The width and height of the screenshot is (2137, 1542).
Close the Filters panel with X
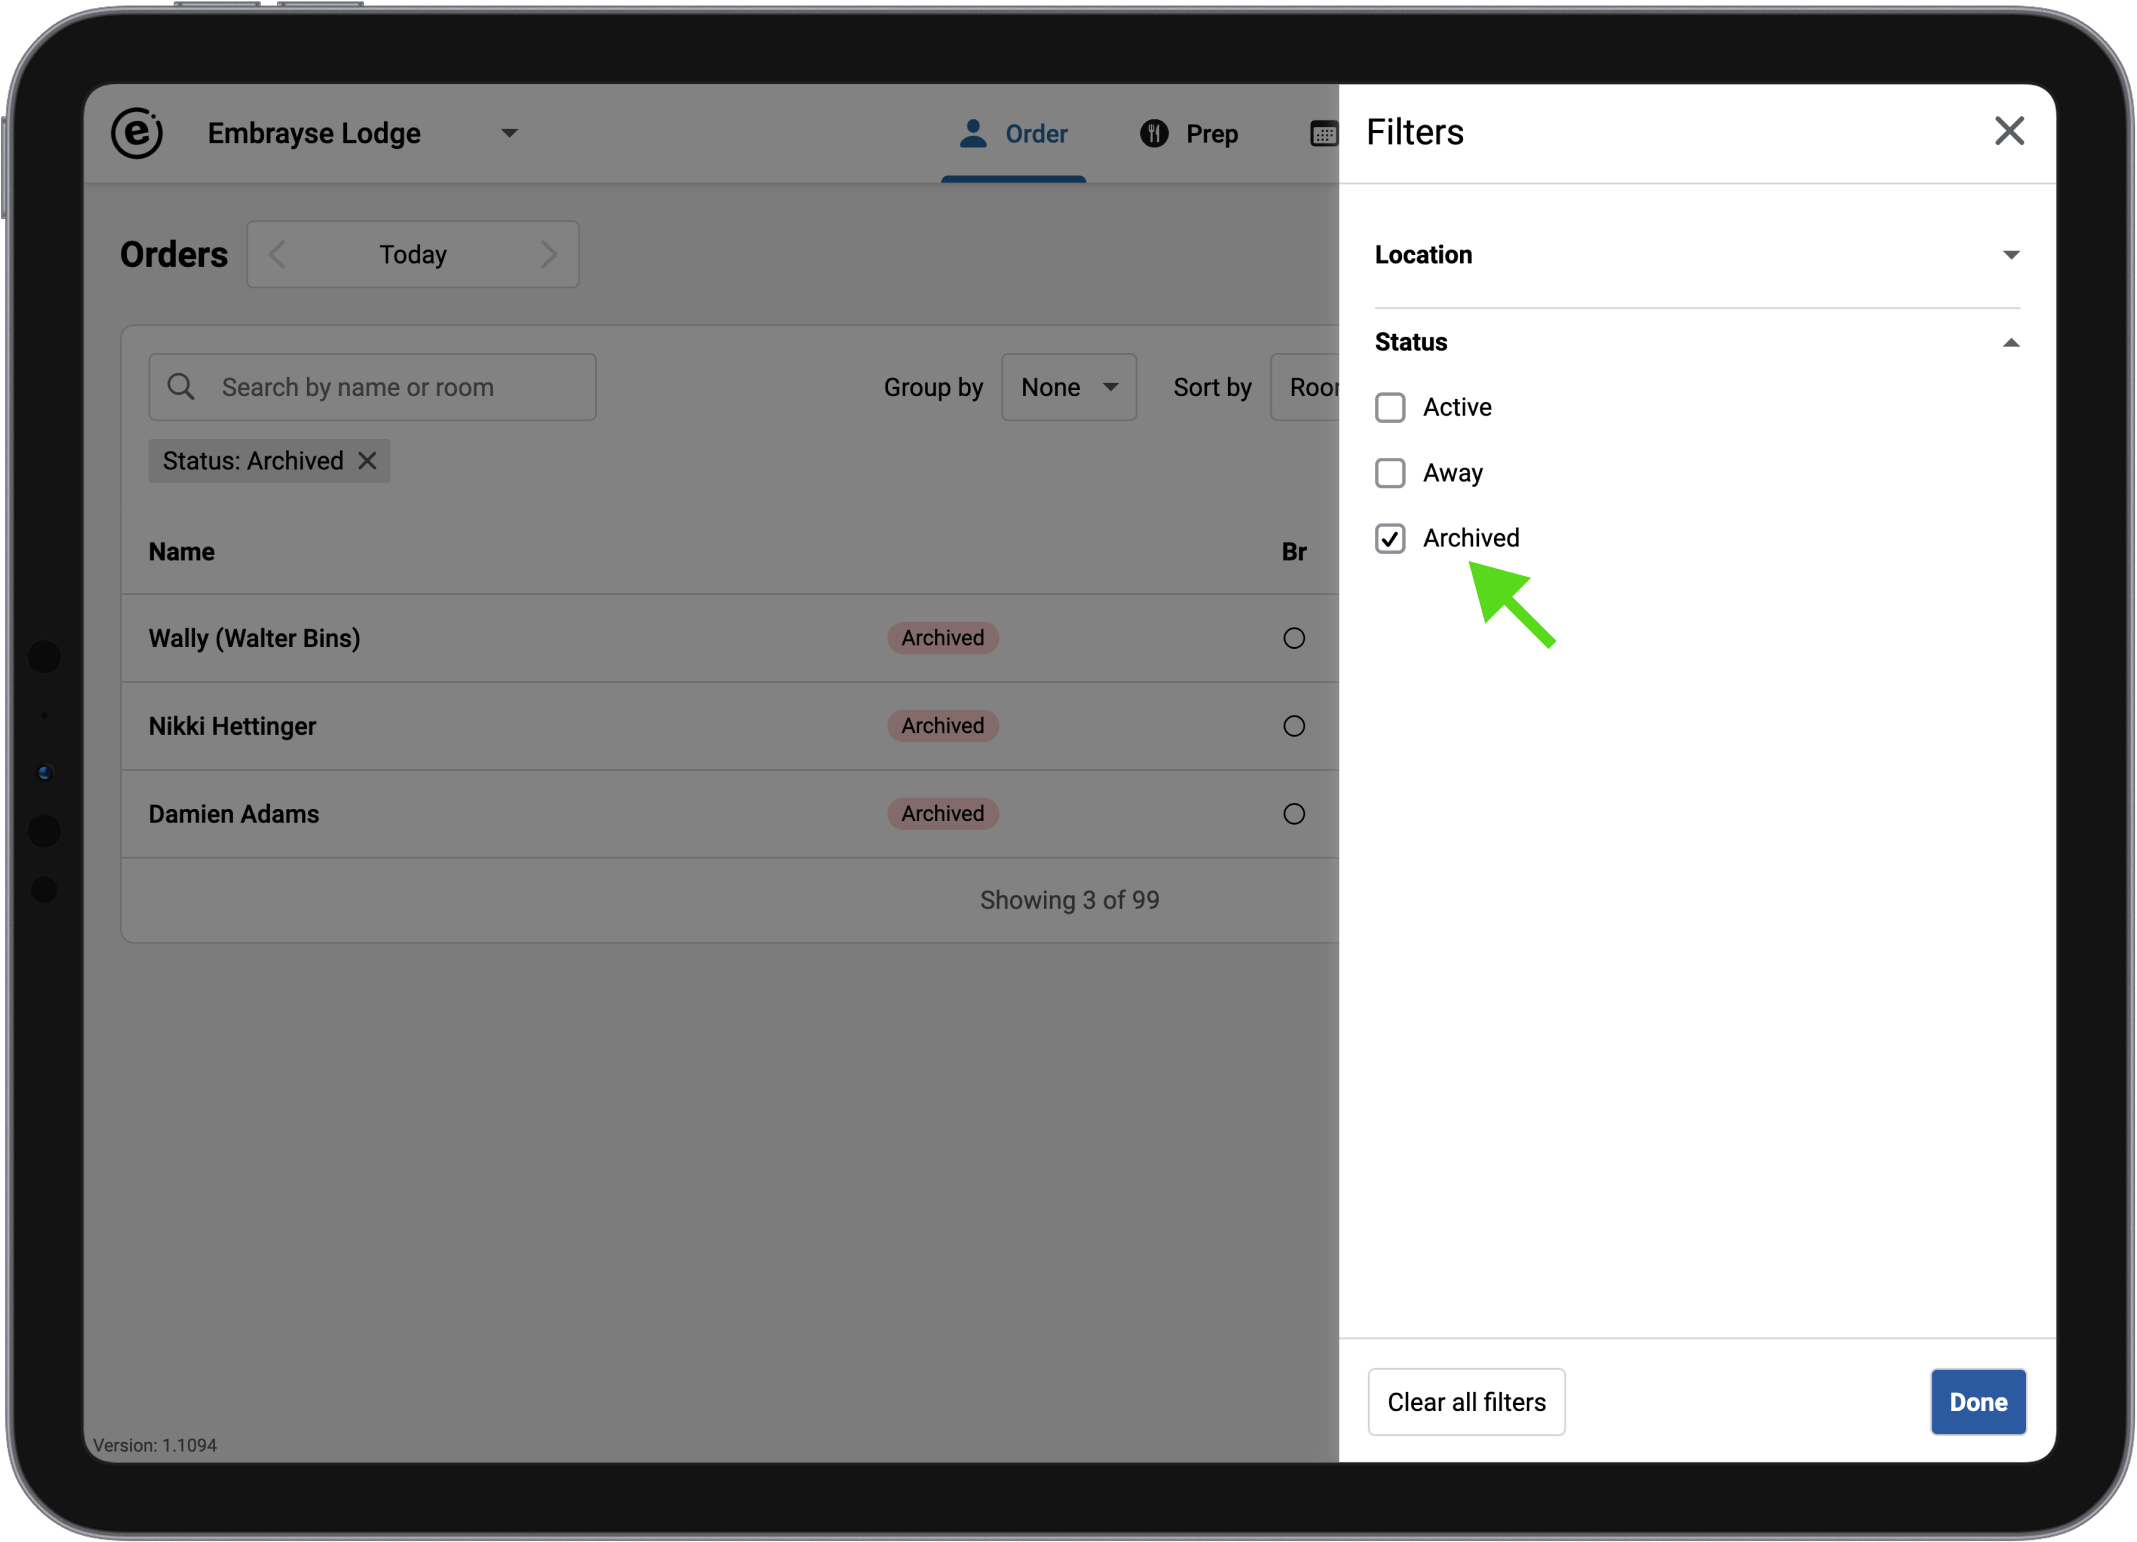2008,131
